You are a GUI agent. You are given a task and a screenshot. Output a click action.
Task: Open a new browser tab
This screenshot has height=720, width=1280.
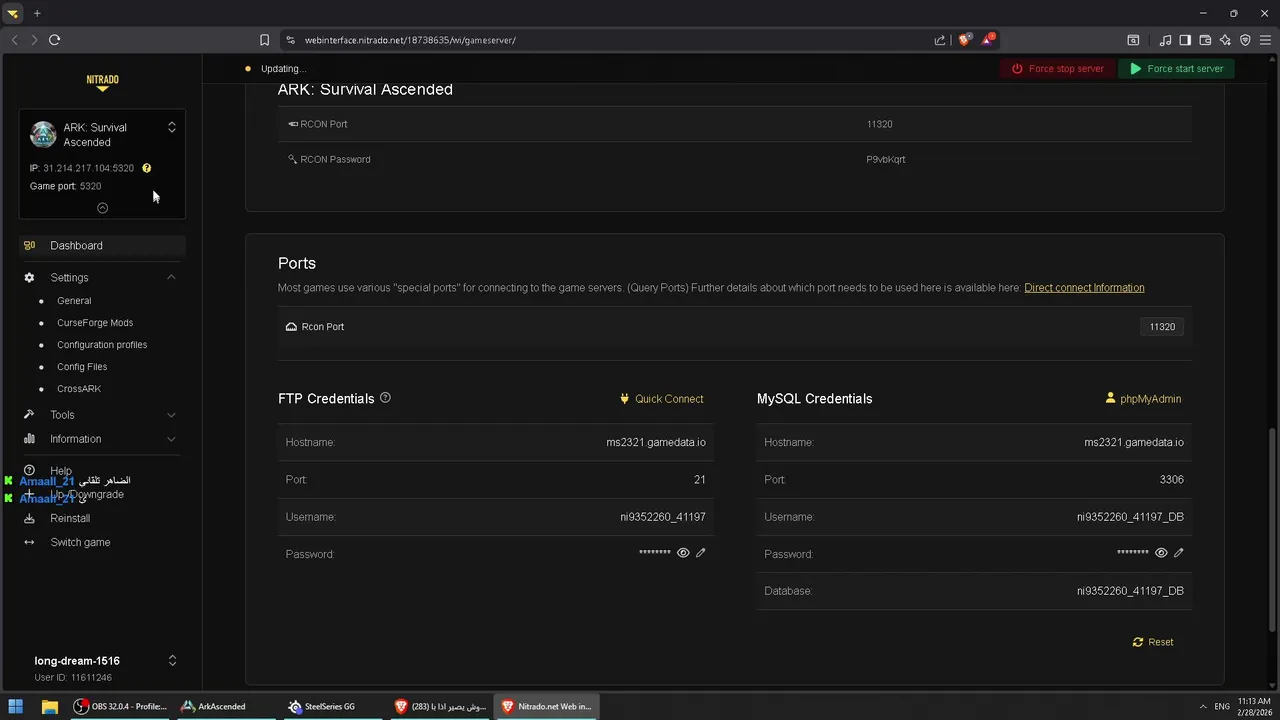click(x=37, y=13)
